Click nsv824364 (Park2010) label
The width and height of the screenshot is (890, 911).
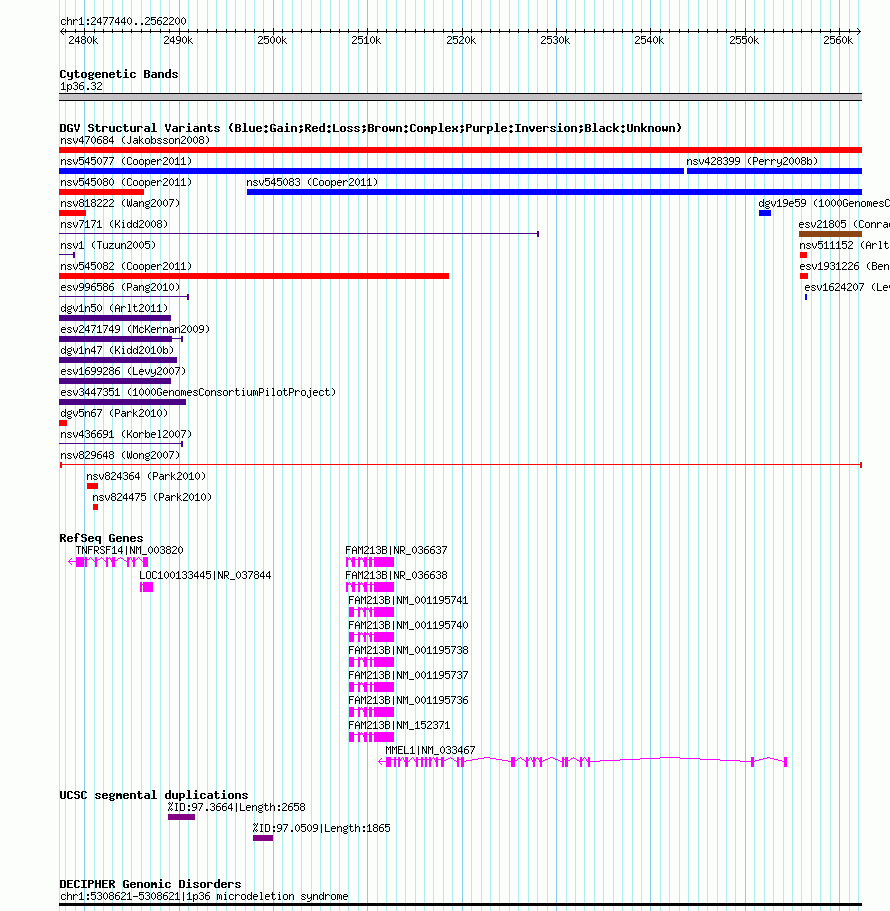tap(146, 476)
